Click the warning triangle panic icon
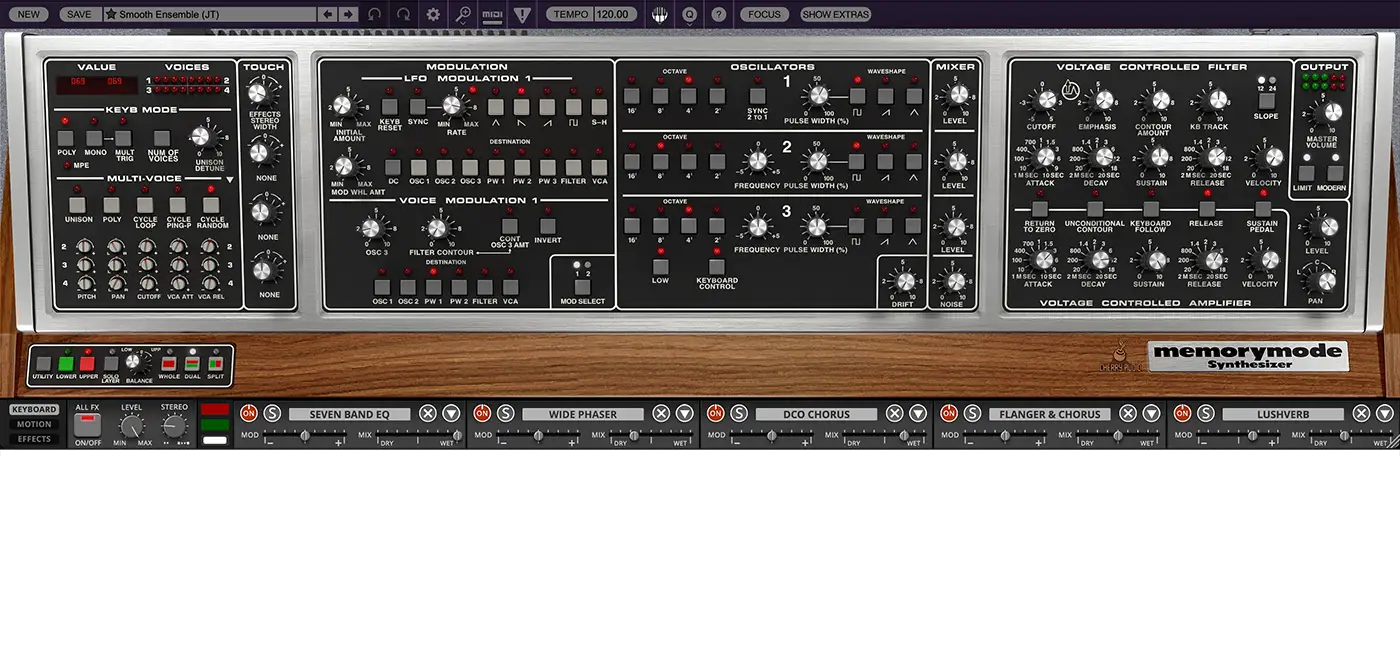The width and height of the screenshot is (1400, 669). pos(521,14)
